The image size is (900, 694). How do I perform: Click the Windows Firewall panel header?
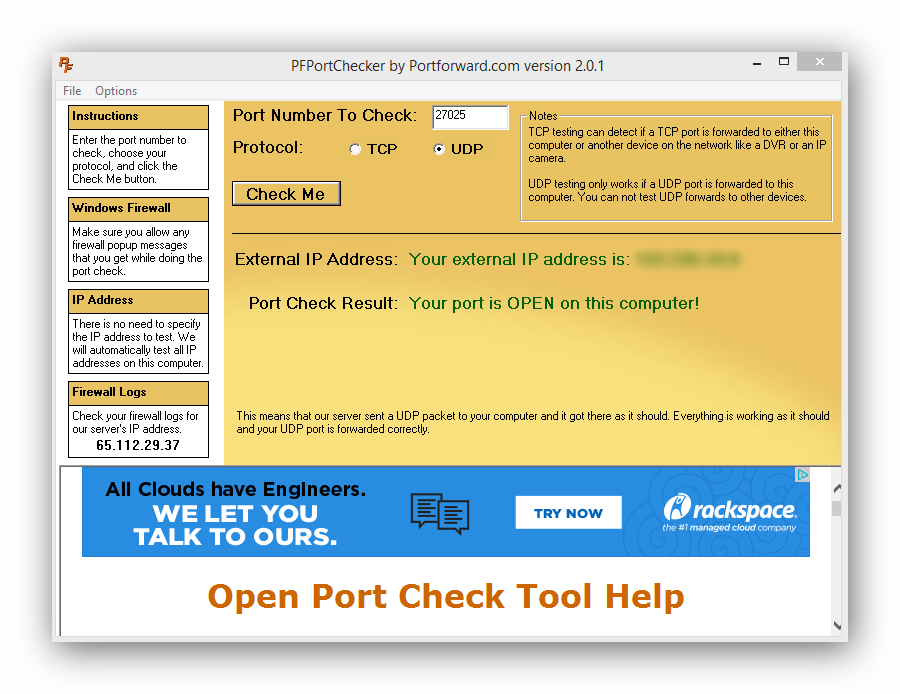[138, 209]
